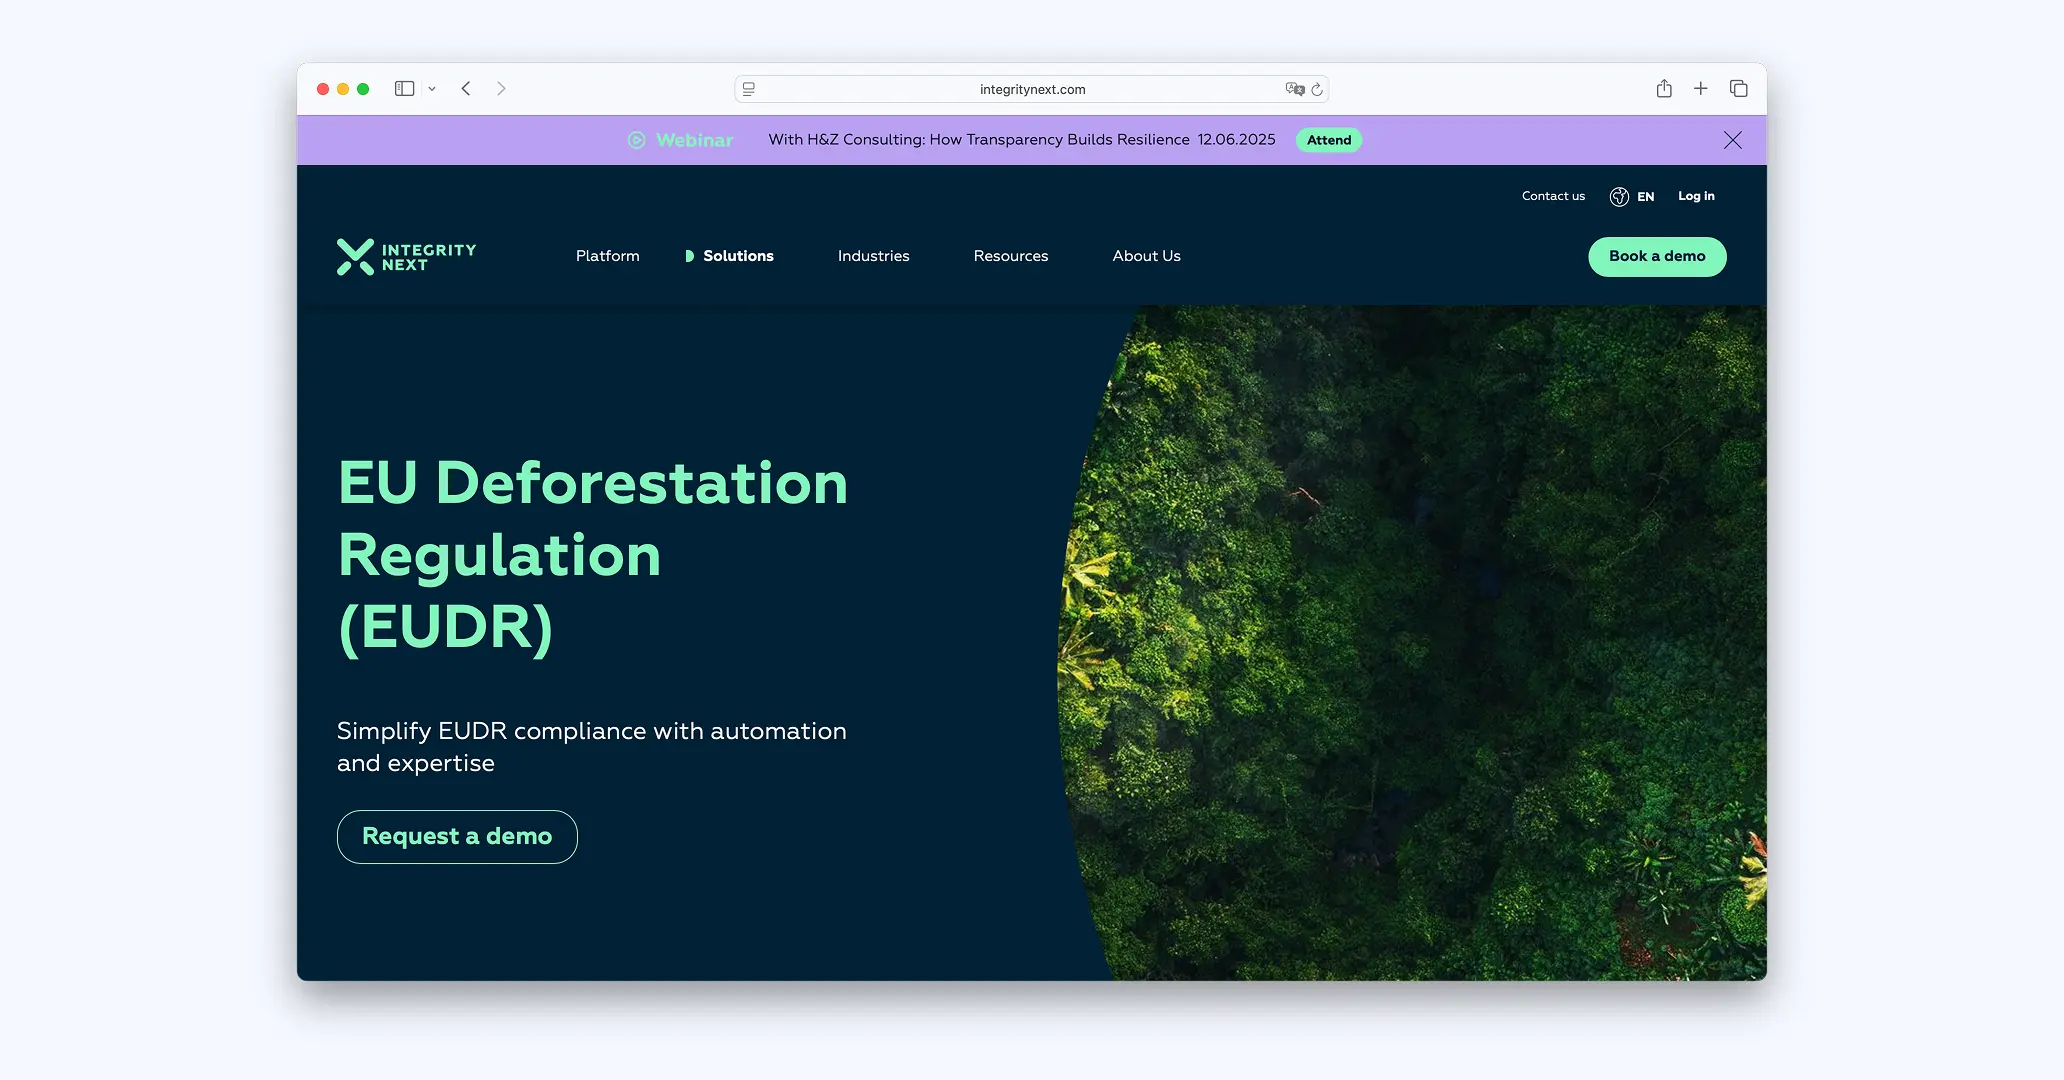Click the Book a demo button
This screenshot has width=2064, height=1080.
[1657, 256]
